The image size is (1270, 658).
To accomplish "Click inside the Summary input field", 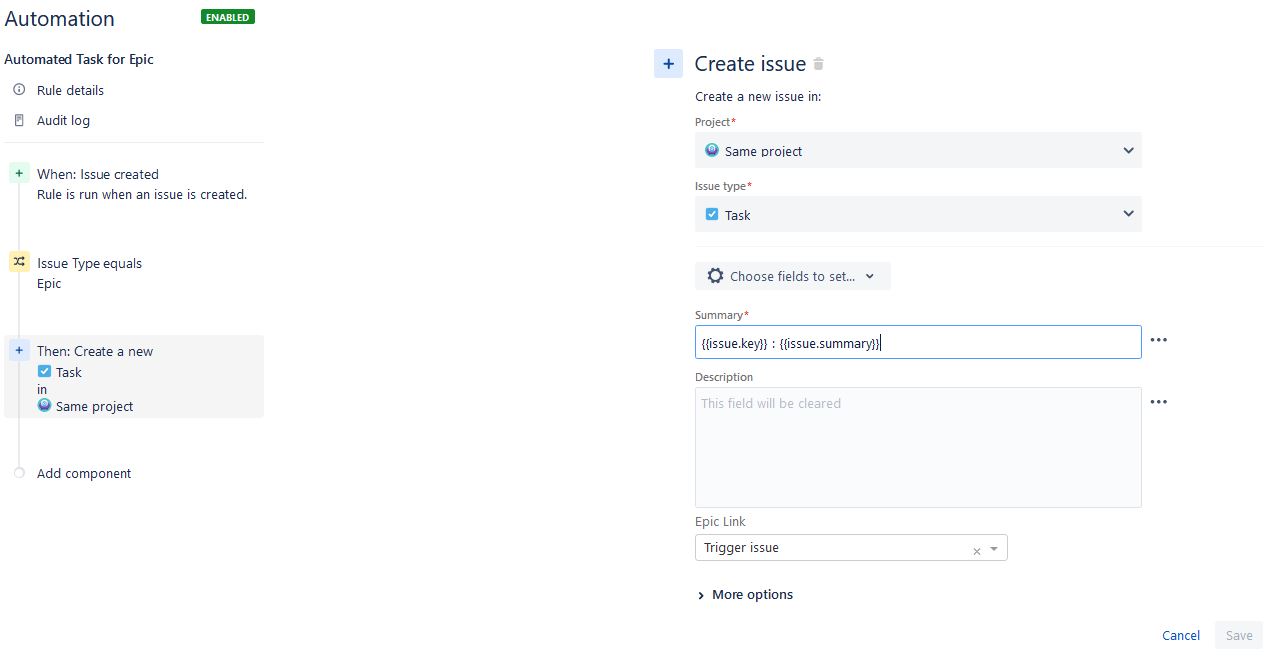I will point(917,341).
